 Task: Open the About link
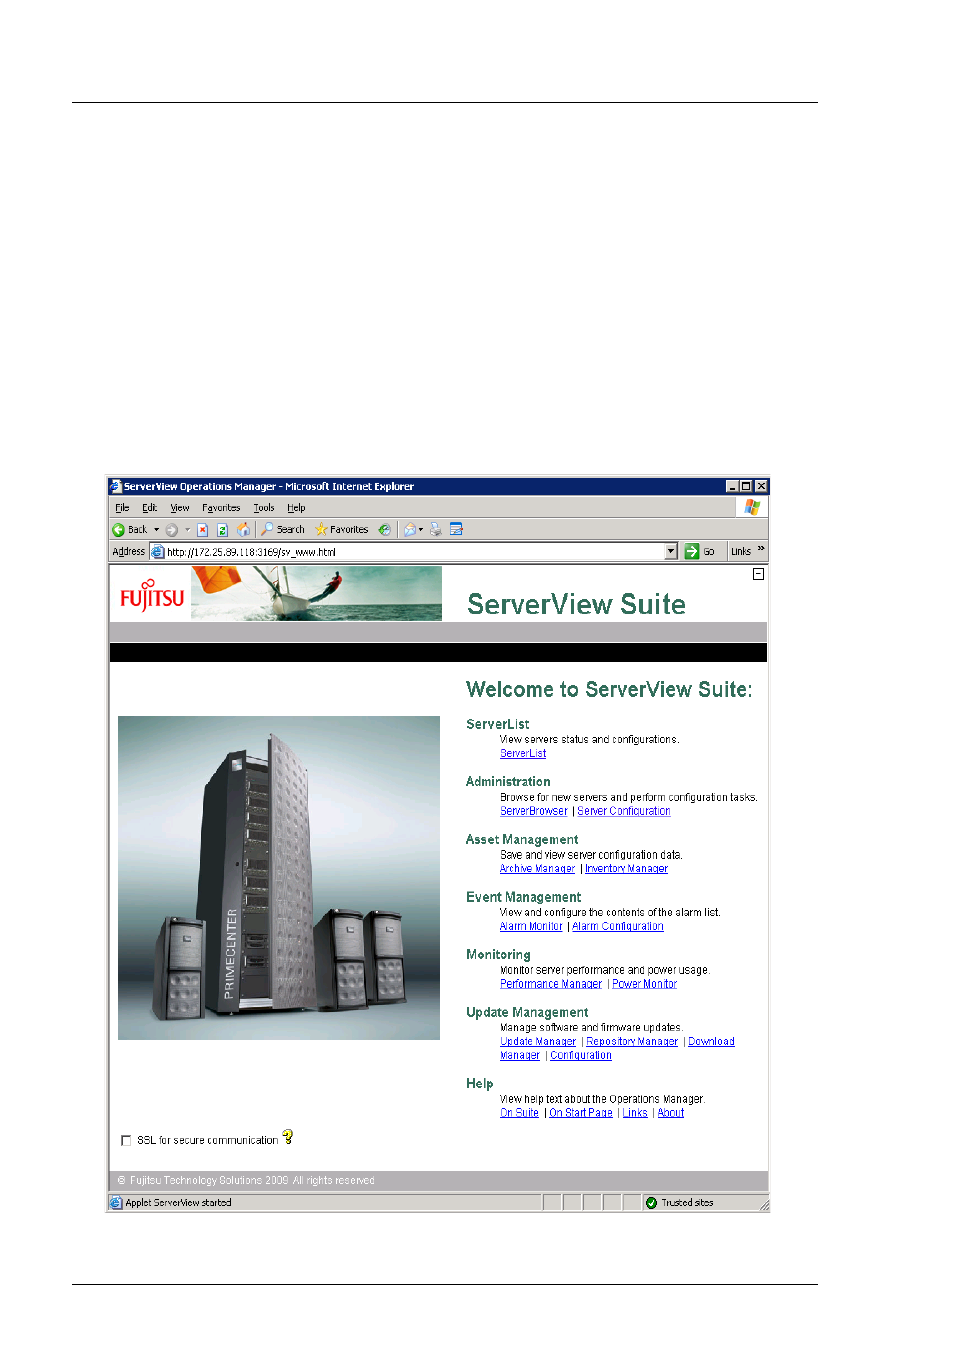tap(671, 1112)
